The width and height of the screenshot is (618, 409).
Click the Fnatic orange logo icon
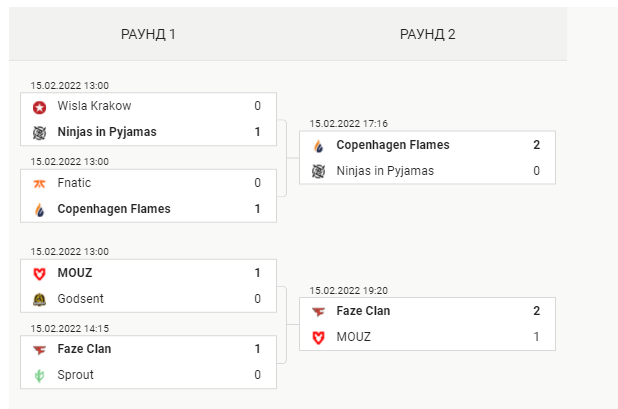[x=39, y=184]
